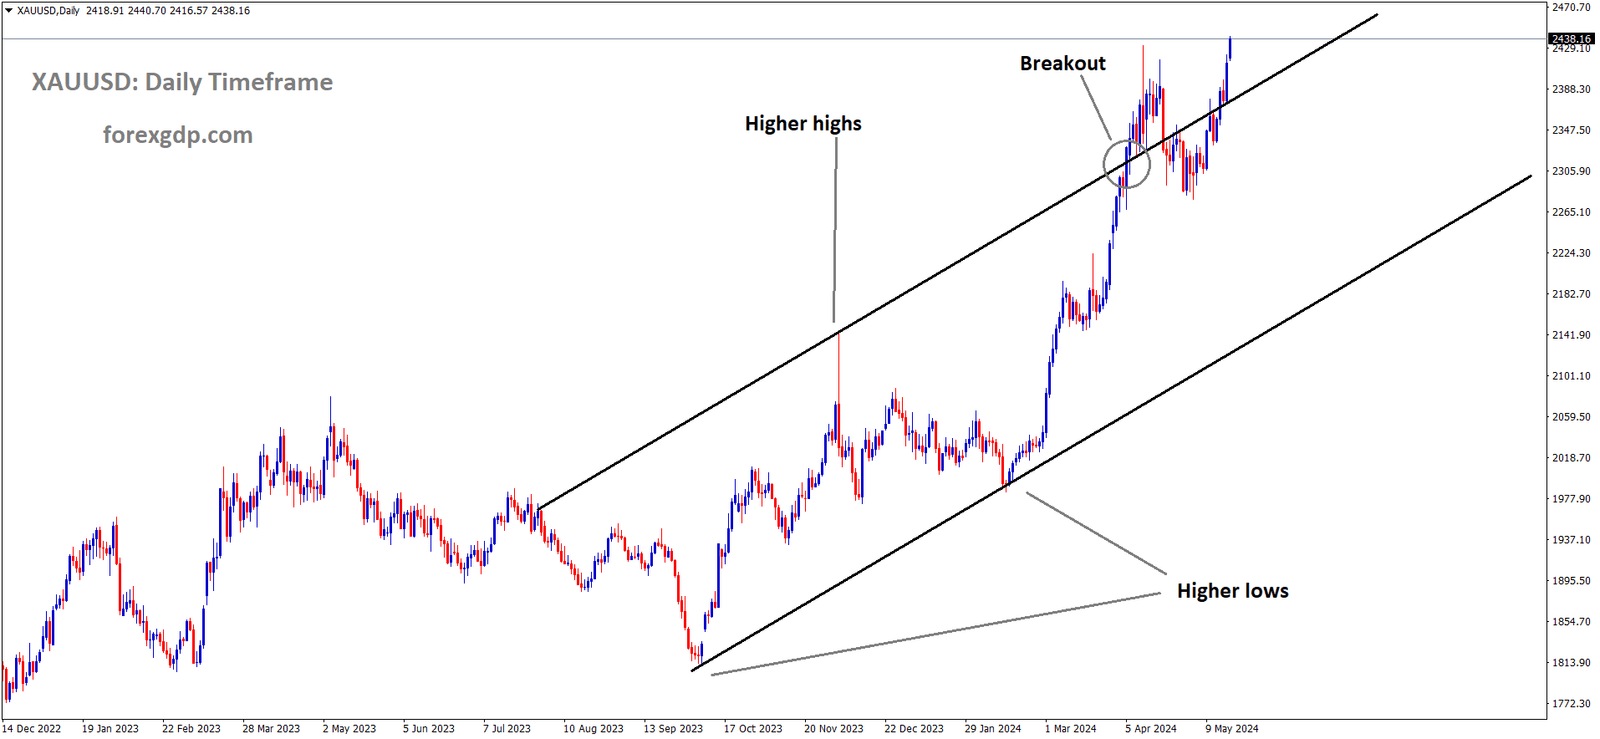The width and height of the screenshot is (1600, 739).
Task: Click the 19 Jan 2023 date label
Action: coord(110,729)
